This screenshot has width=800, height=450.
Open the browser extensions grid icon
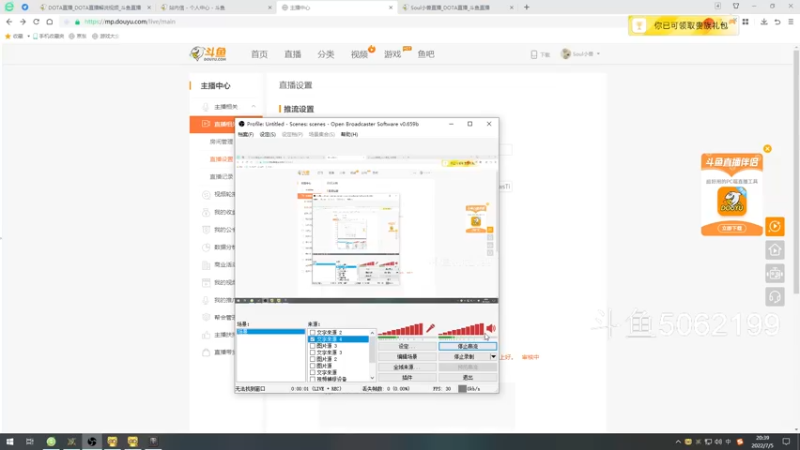coord(745,22)
